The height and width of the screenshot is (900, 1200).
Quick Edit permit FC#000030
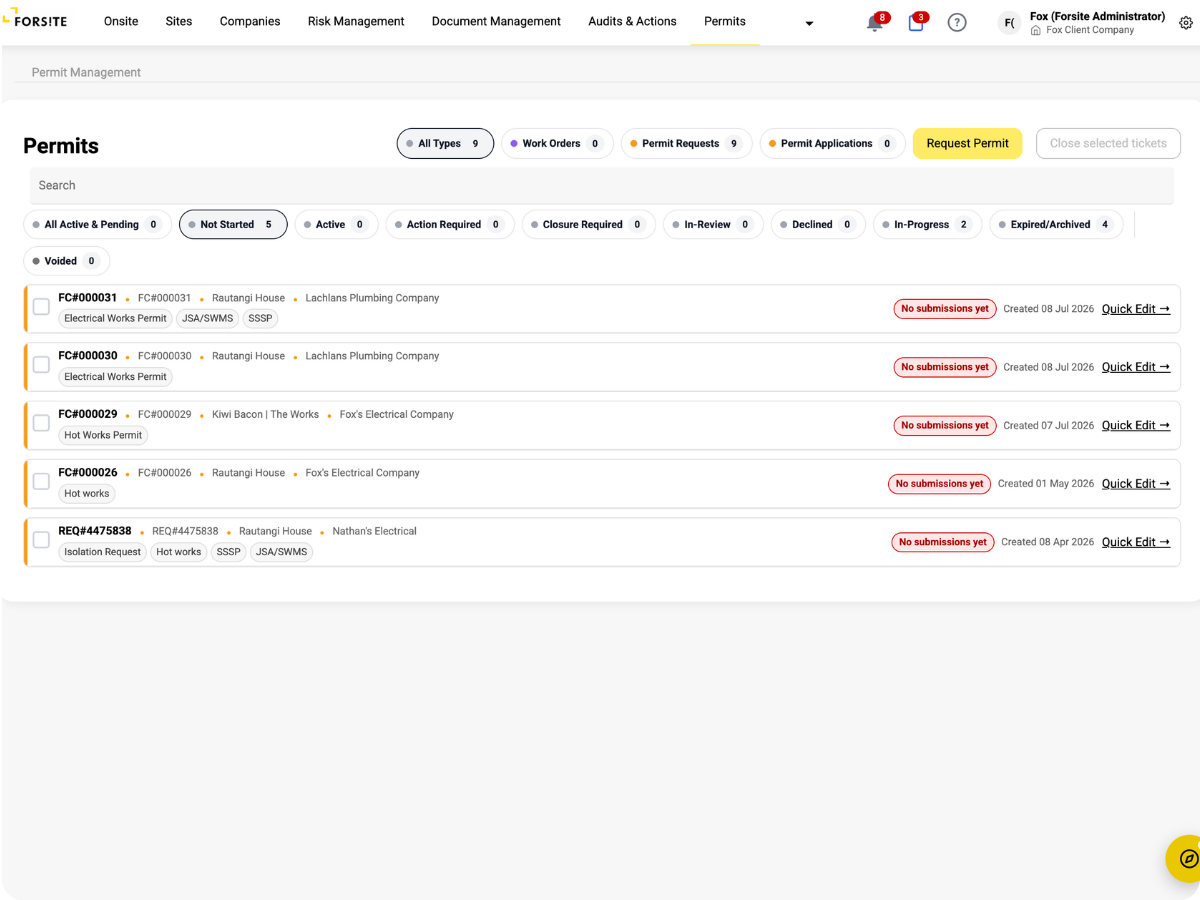[1136, 367]
